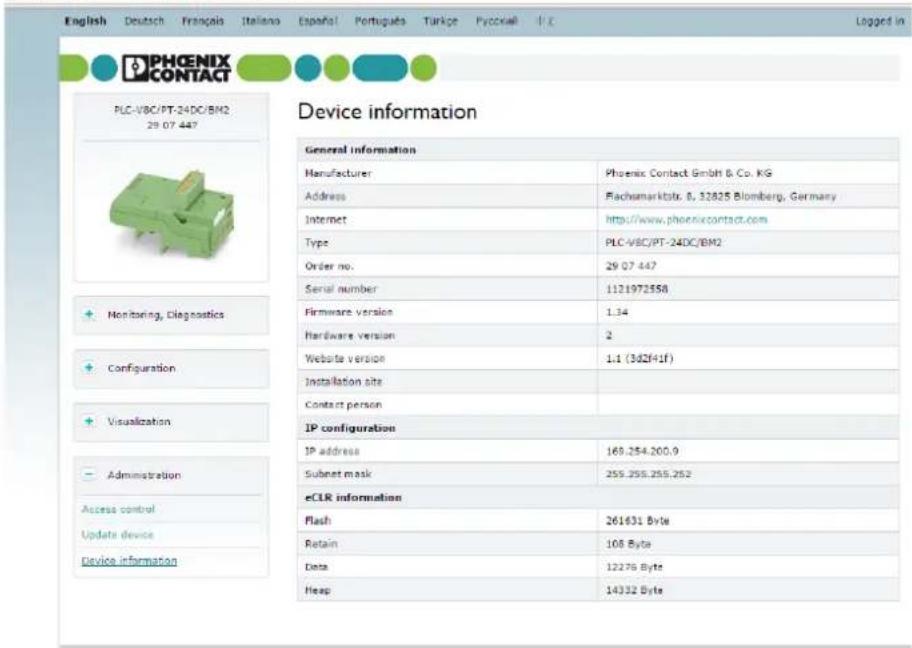
Task: Switch language to Türkçe
Action: tap(440, 21)
